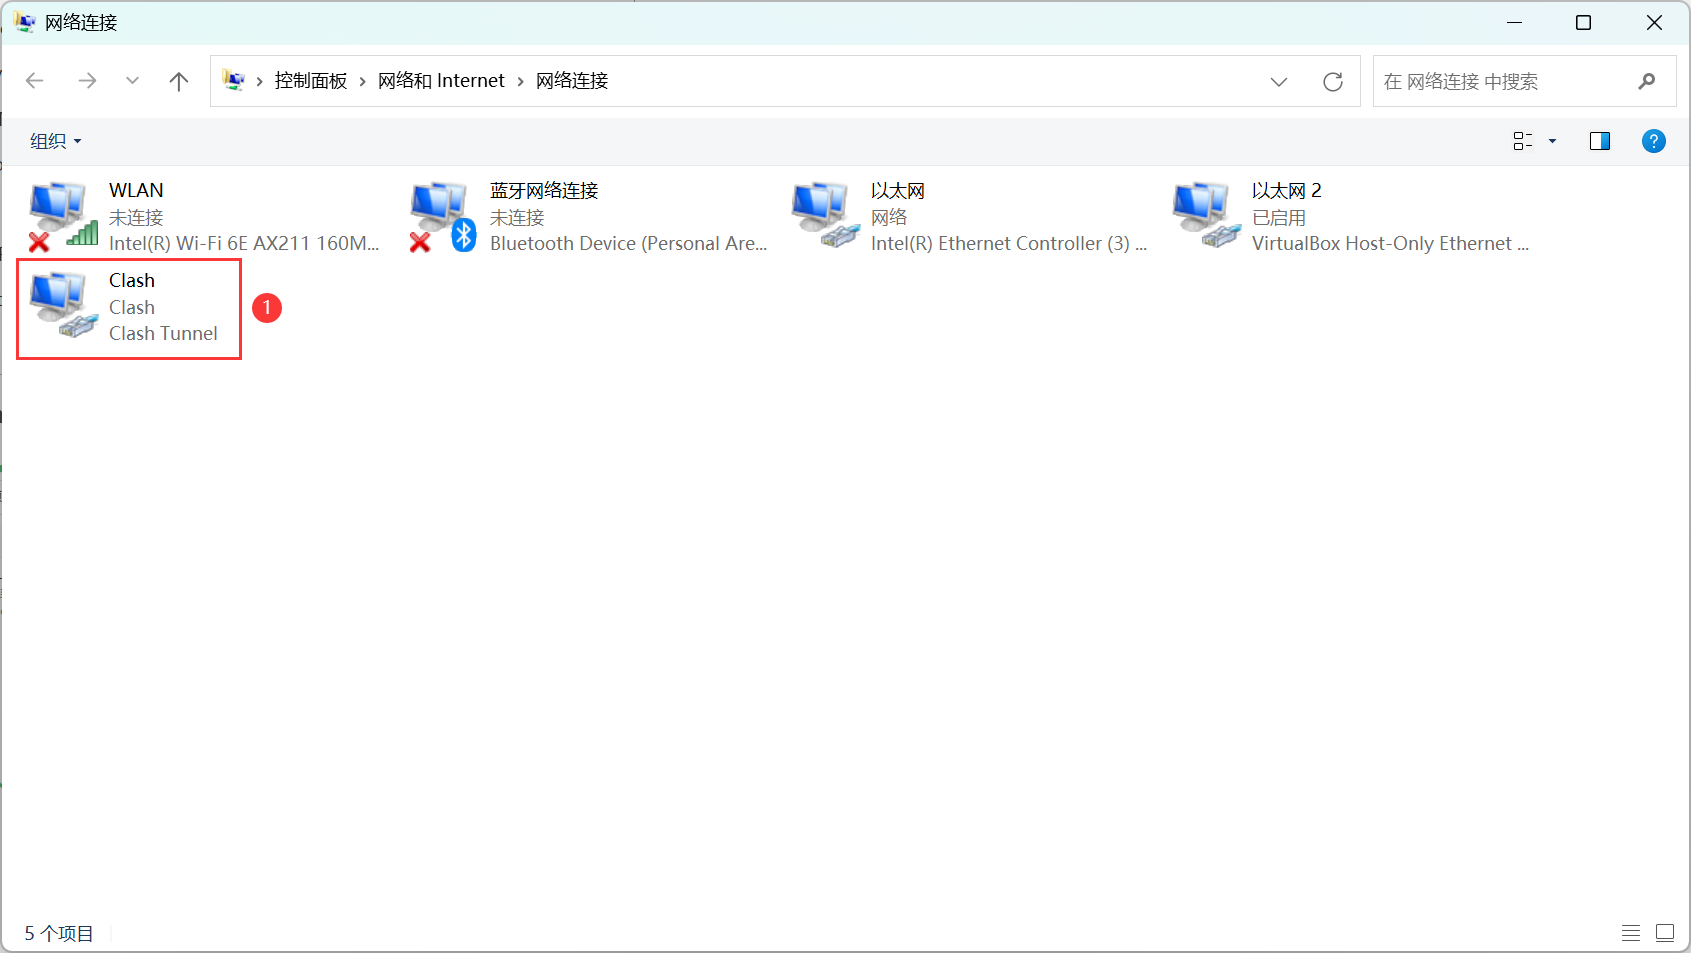
Task: Open the 组织 menu
Action: [55, 141]
